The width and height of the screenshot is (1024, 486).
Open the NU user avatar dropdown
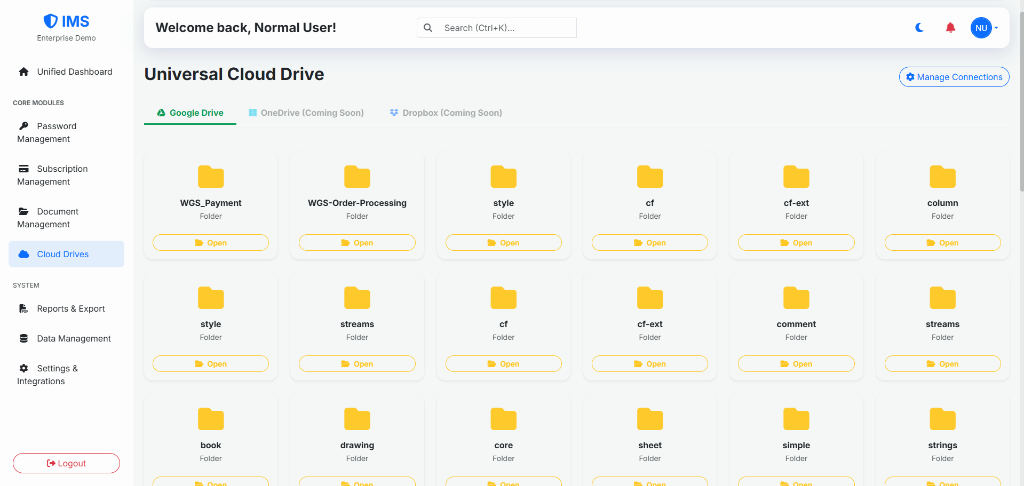click(x=984, y=27)
